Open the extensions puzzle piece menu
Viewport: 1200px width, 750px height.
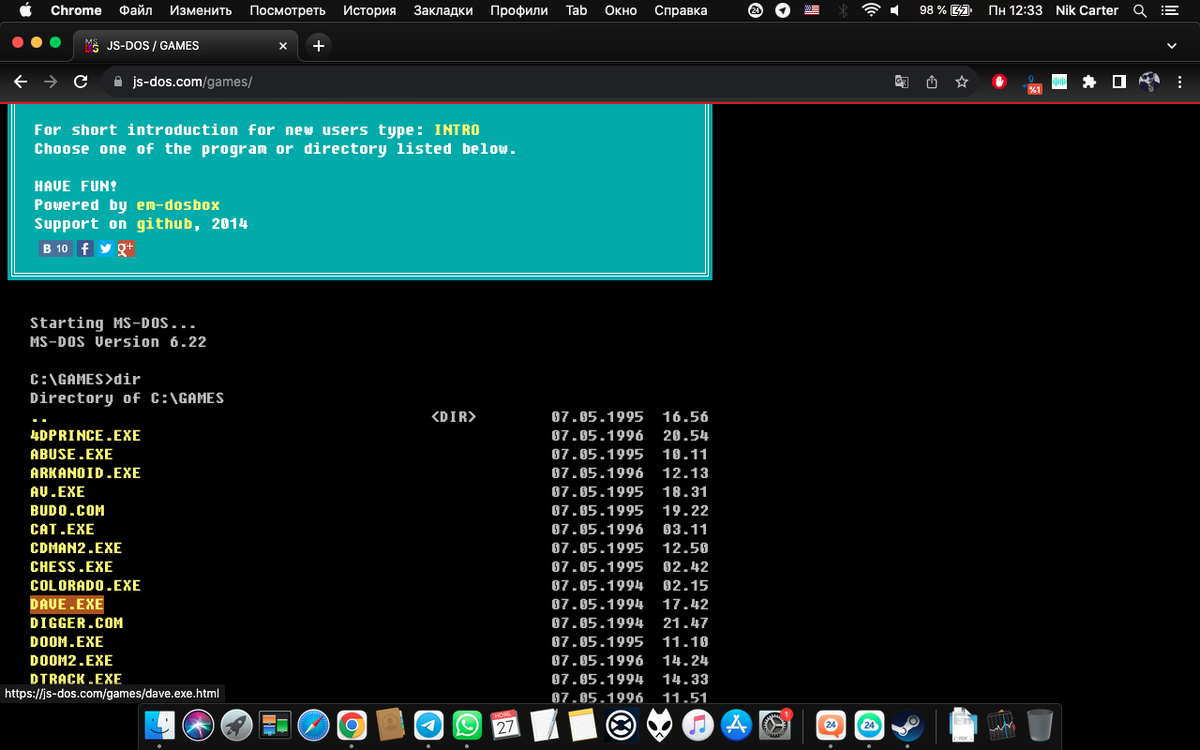[x=1089, y=82]
